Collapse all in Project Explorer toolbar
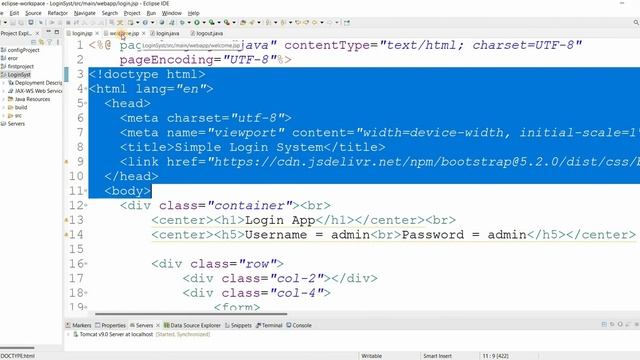This screenshot has height=360, width=640. click(34, 42)
